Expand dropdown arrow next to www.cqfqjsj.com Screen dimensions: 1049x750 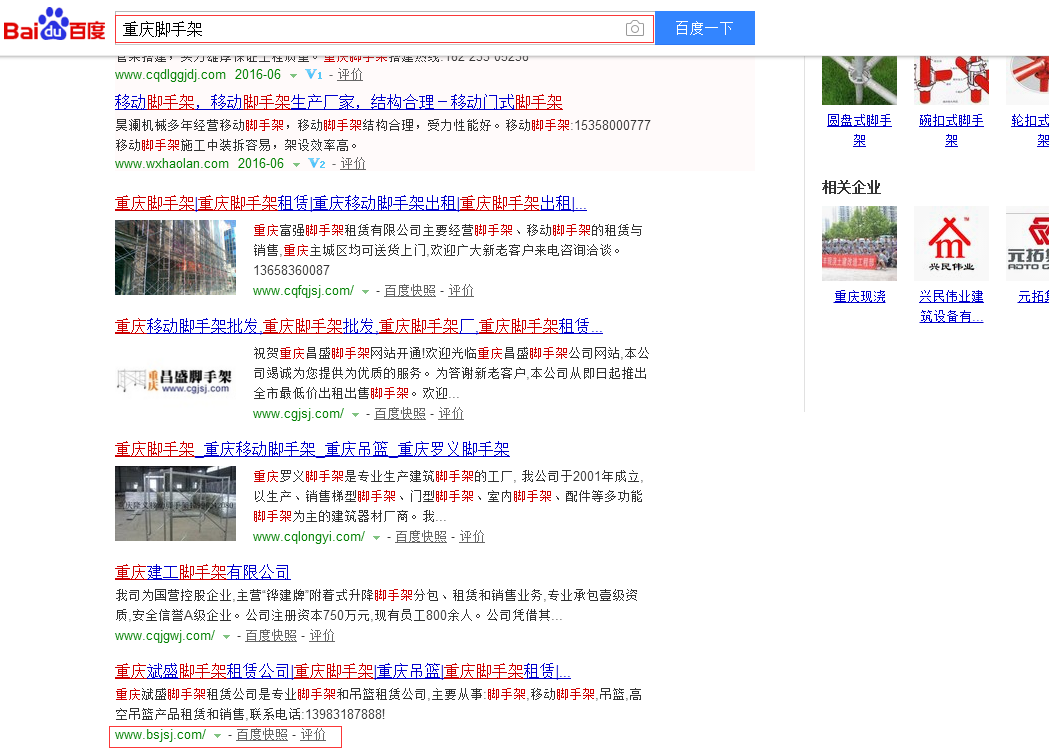pyautogui.click(x=365, y=292)
